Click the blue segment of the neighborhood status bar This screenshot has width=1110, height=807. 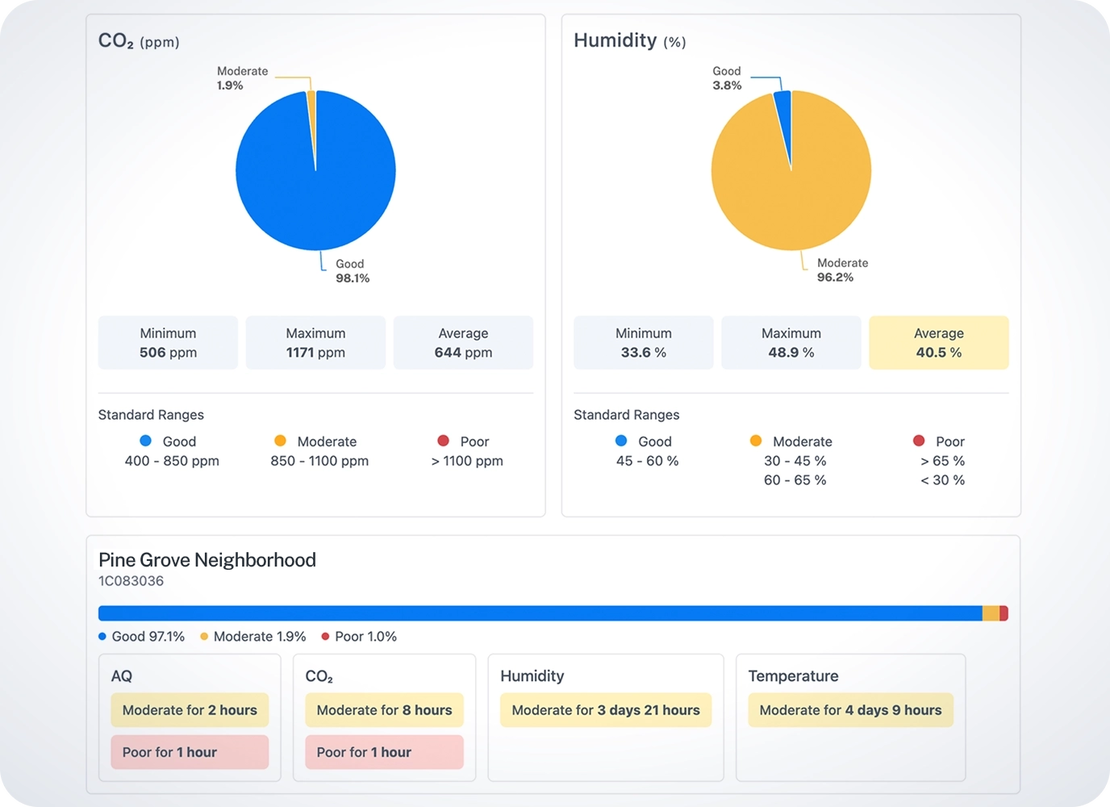pos(540,613)
